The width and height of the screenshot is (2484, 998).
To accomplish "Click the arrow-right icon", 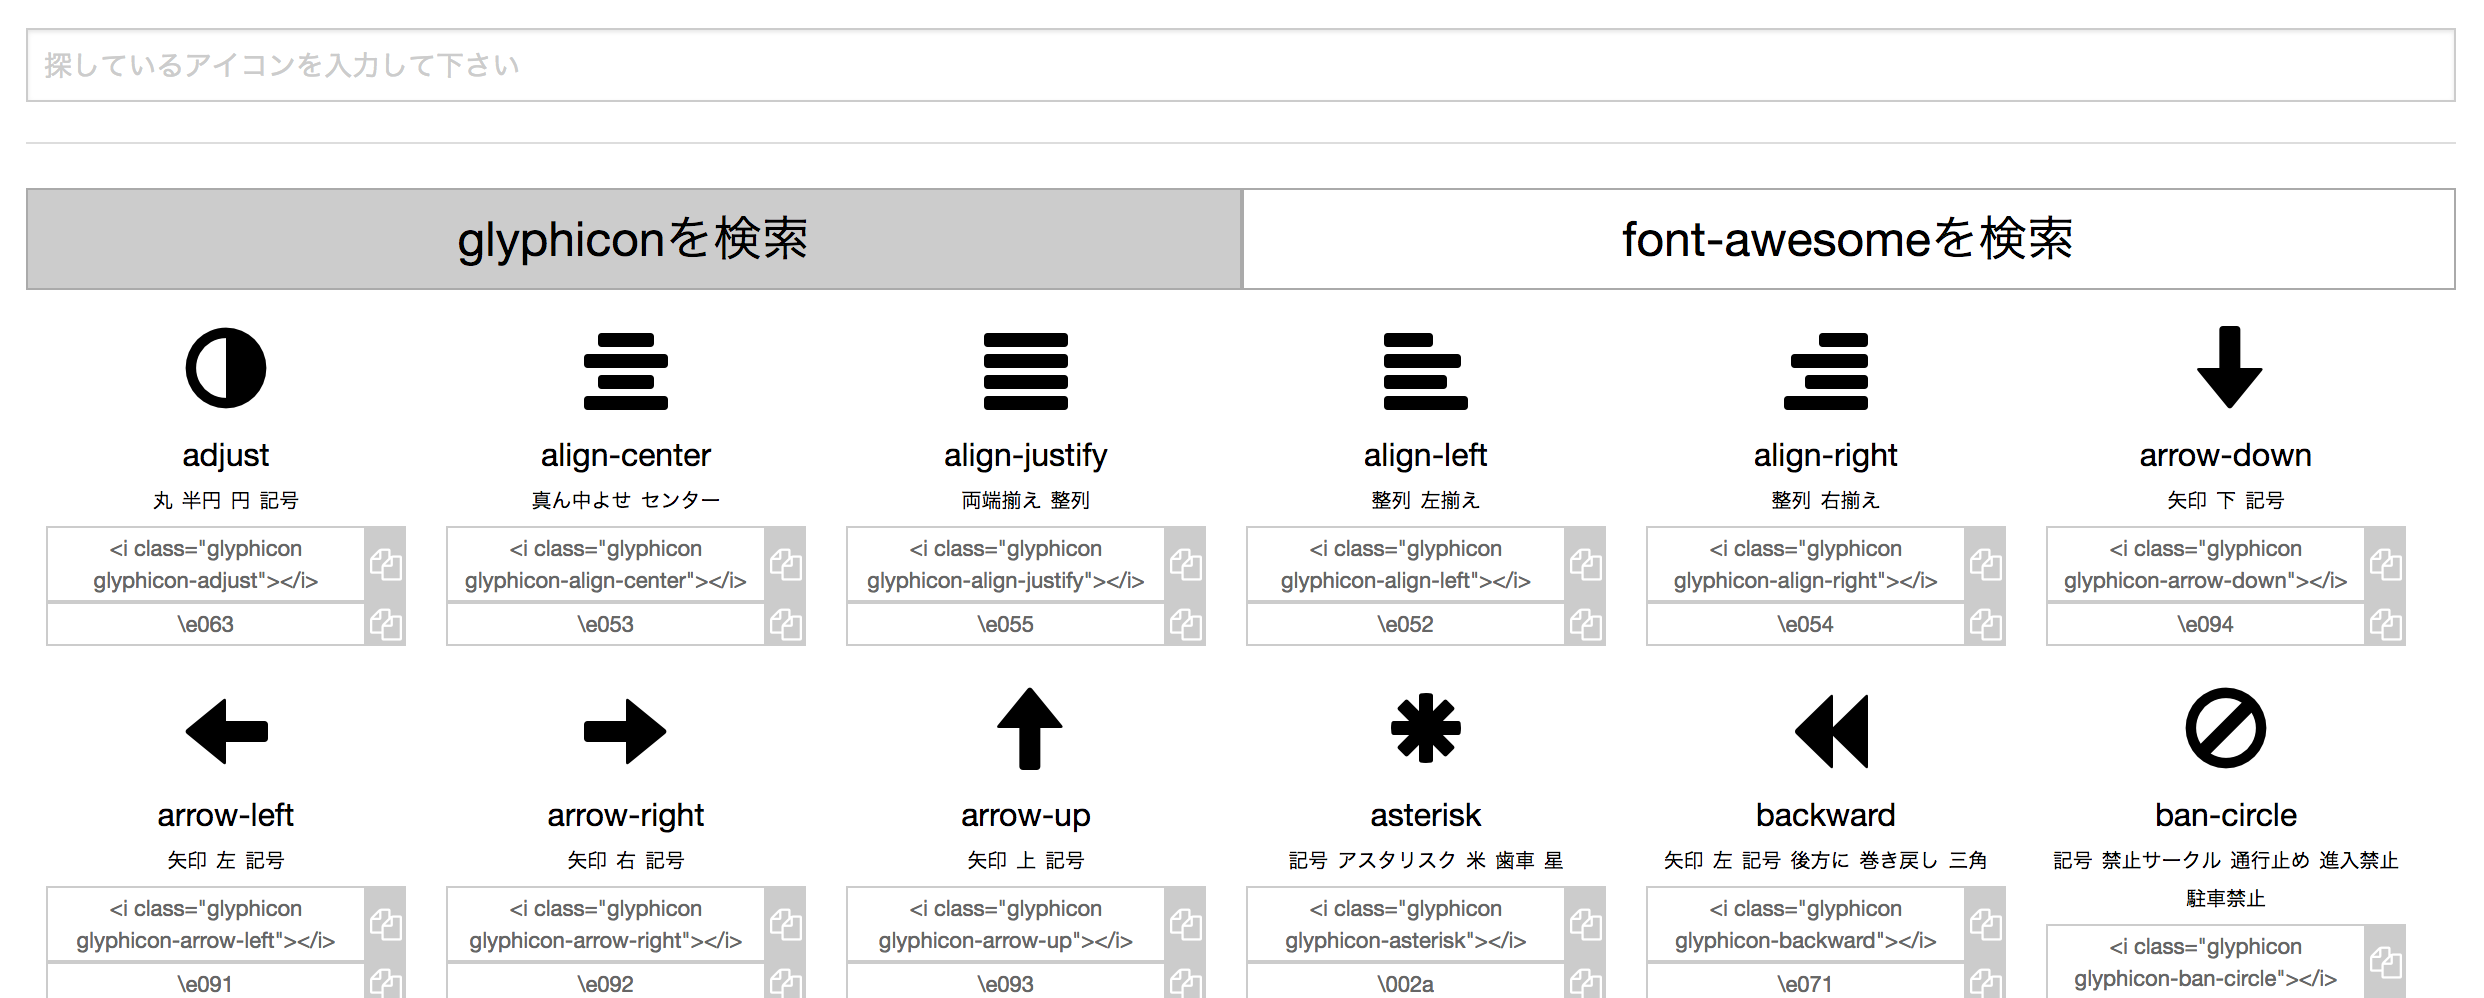I will click(x=625, y=731).
